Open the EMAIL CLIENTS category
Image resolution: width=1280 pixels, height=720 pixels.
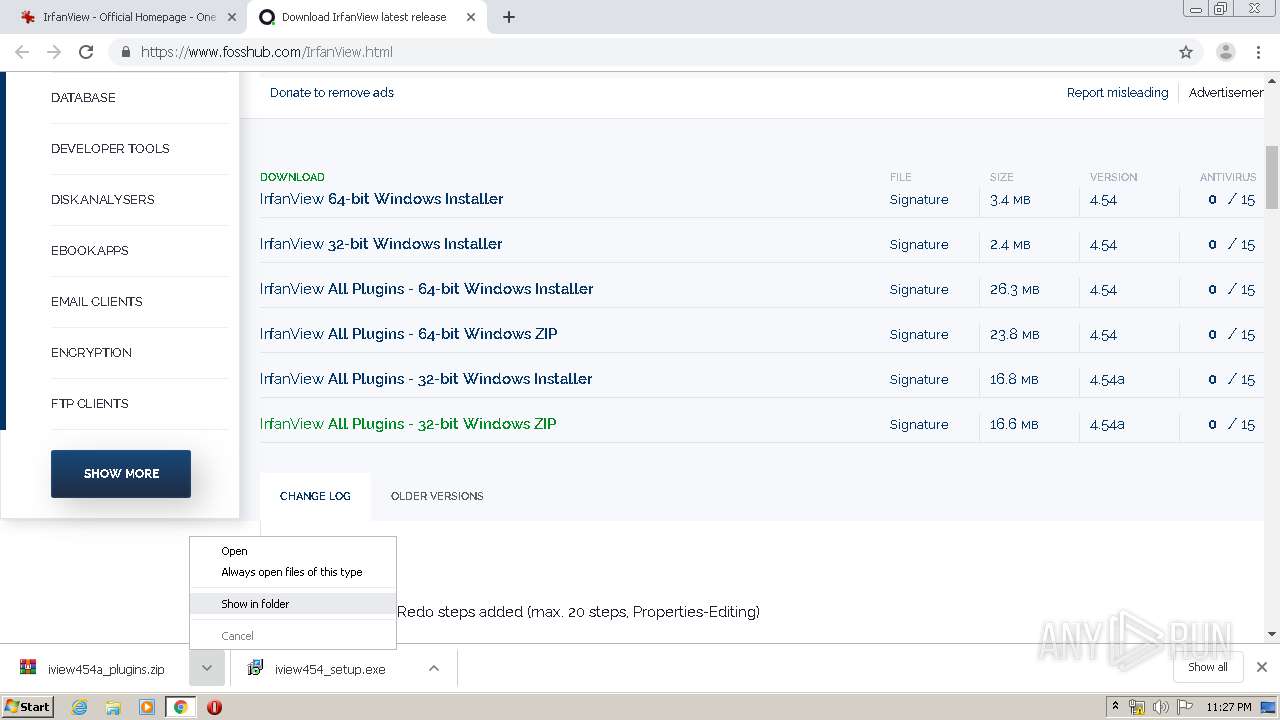pyautogui.click(x=96, y=302)
